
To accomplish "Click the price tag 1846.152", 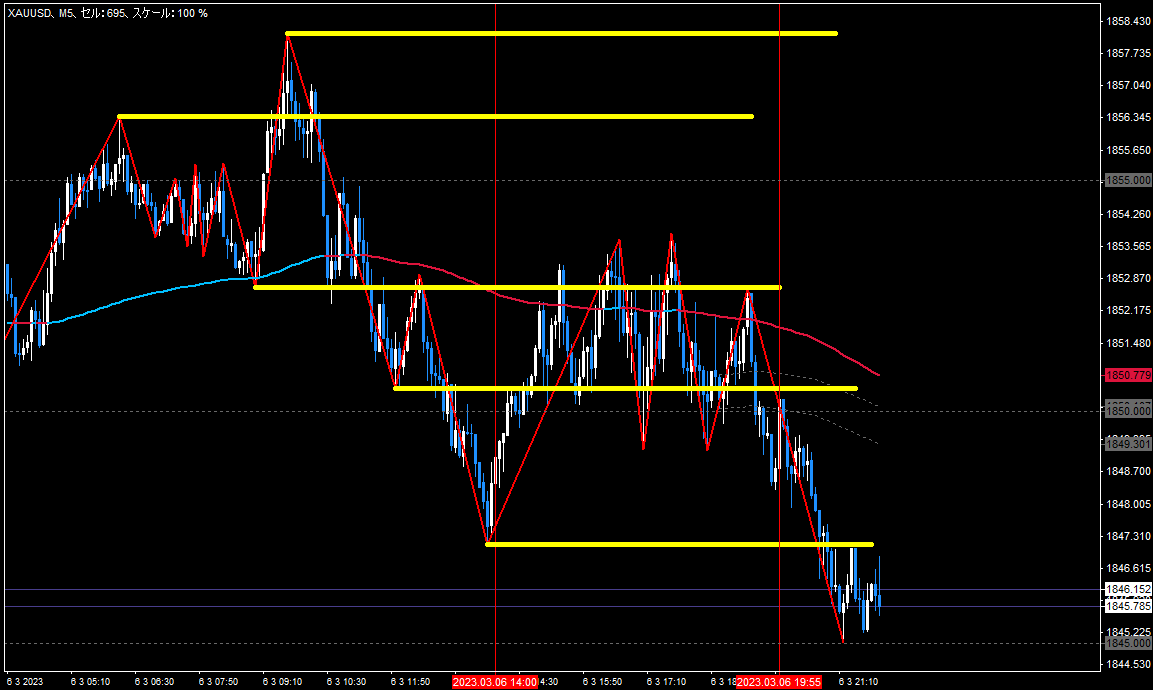I will tap(1128, 589).
